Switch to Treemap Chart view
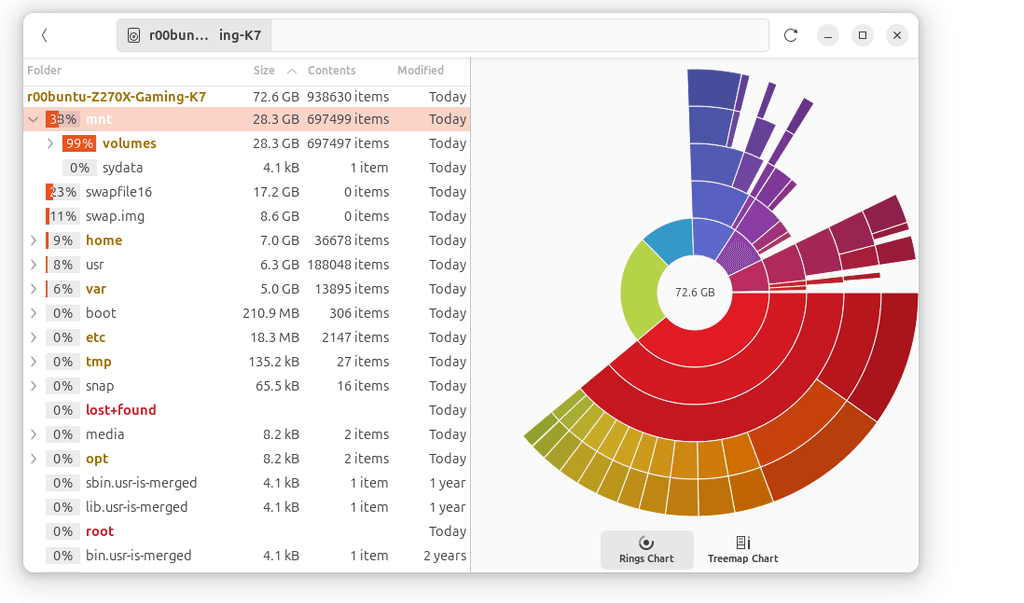The height and width of the screenshot is (603, 1024). coord(742,549)
